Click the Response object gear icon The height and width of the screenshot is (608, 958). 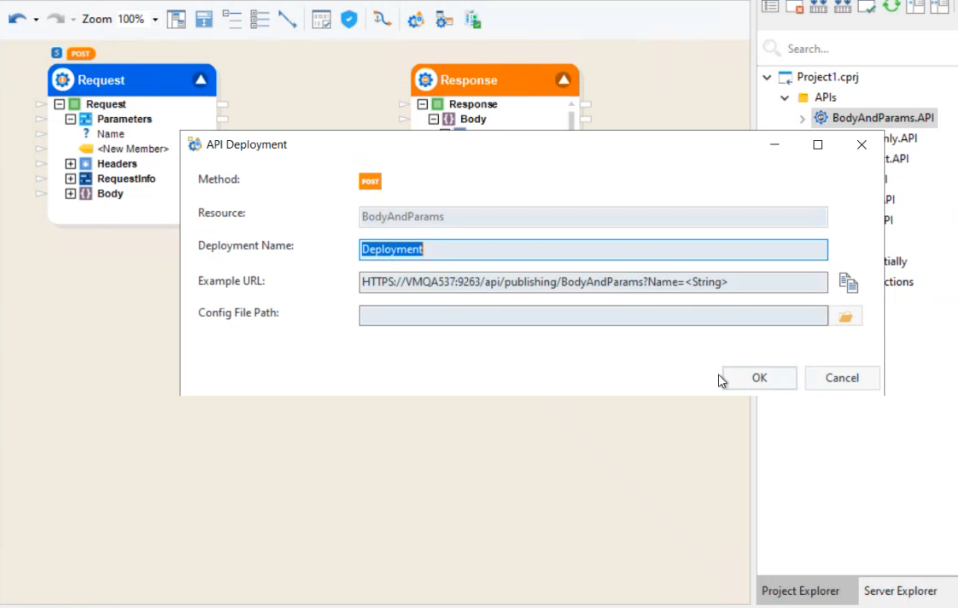(x=425, y=79)
